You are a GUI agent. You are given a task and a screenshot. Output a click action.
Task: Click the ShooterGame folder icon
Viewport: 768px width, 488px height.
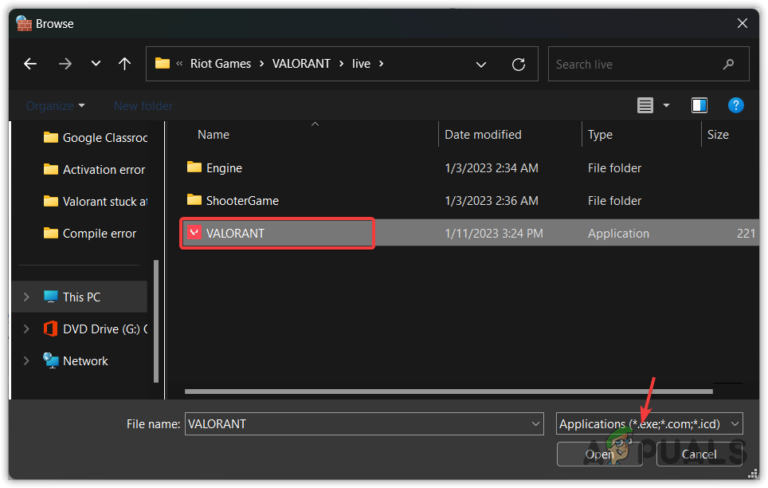(194, 200)
